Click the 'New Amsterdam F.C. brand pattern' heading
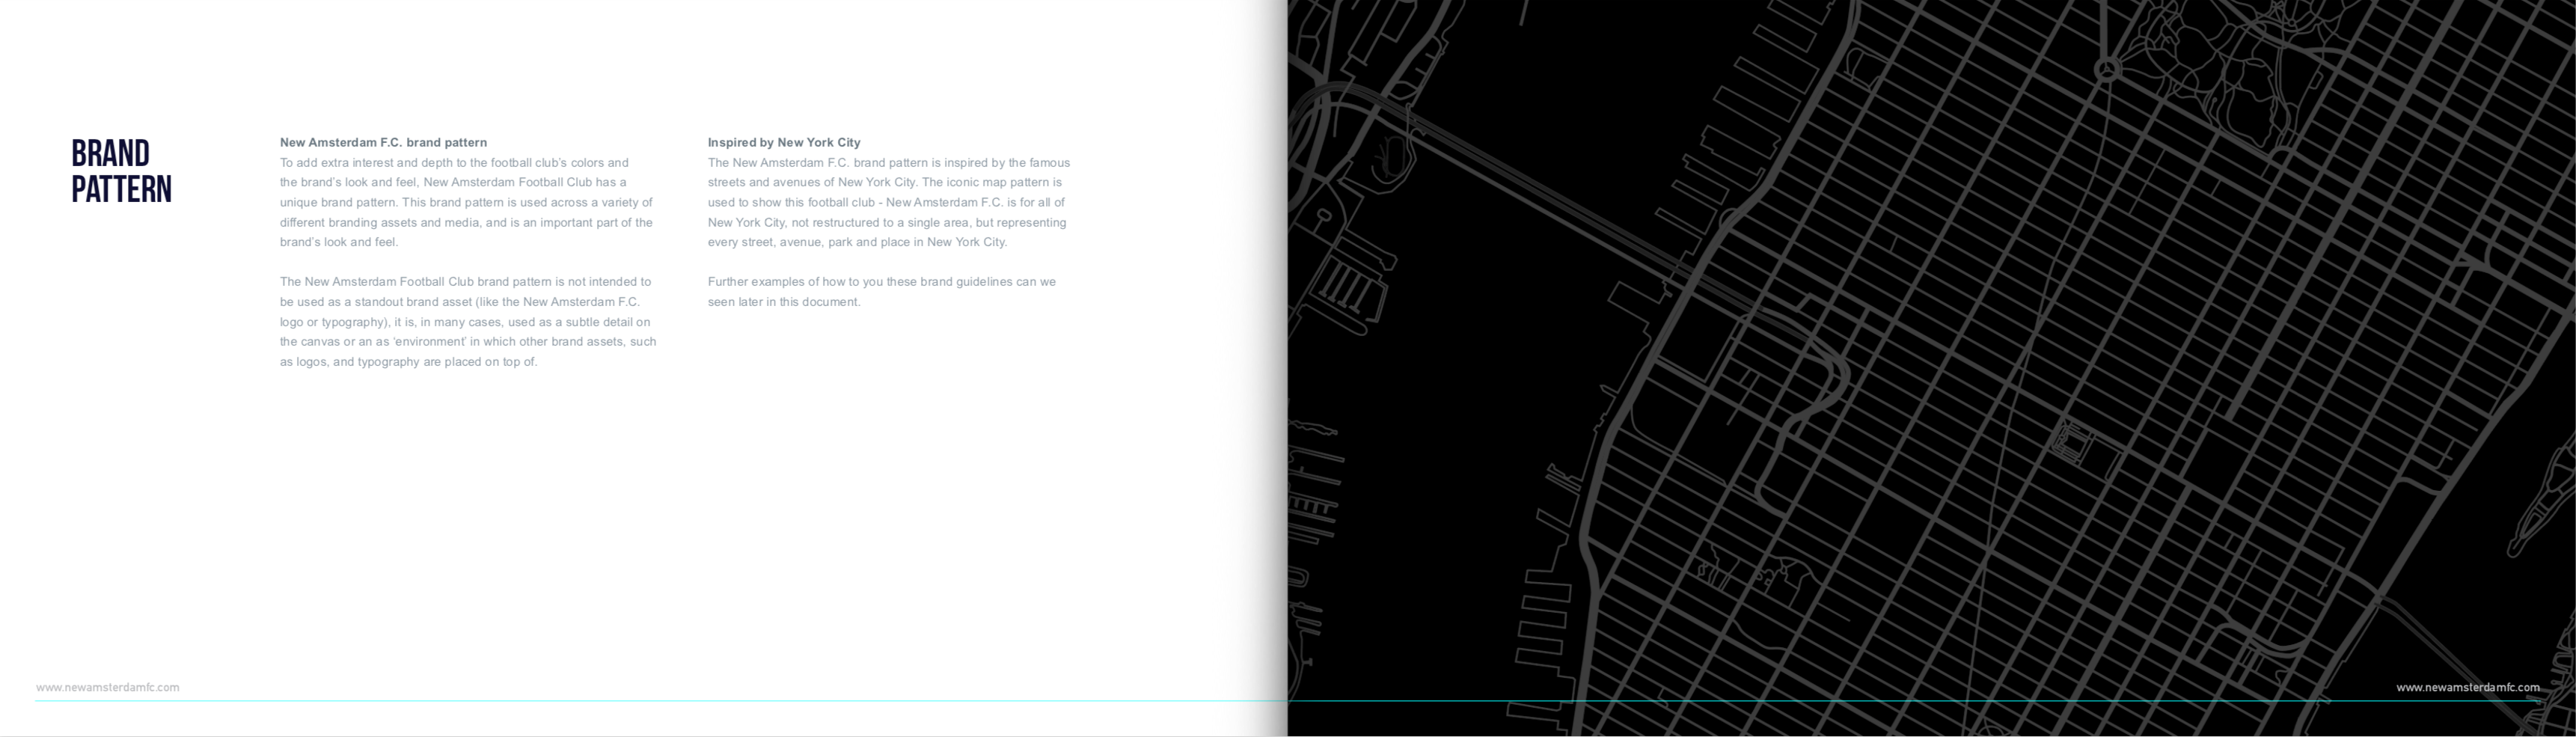Viewport: 2576px width, 737px height. point(383,142)
